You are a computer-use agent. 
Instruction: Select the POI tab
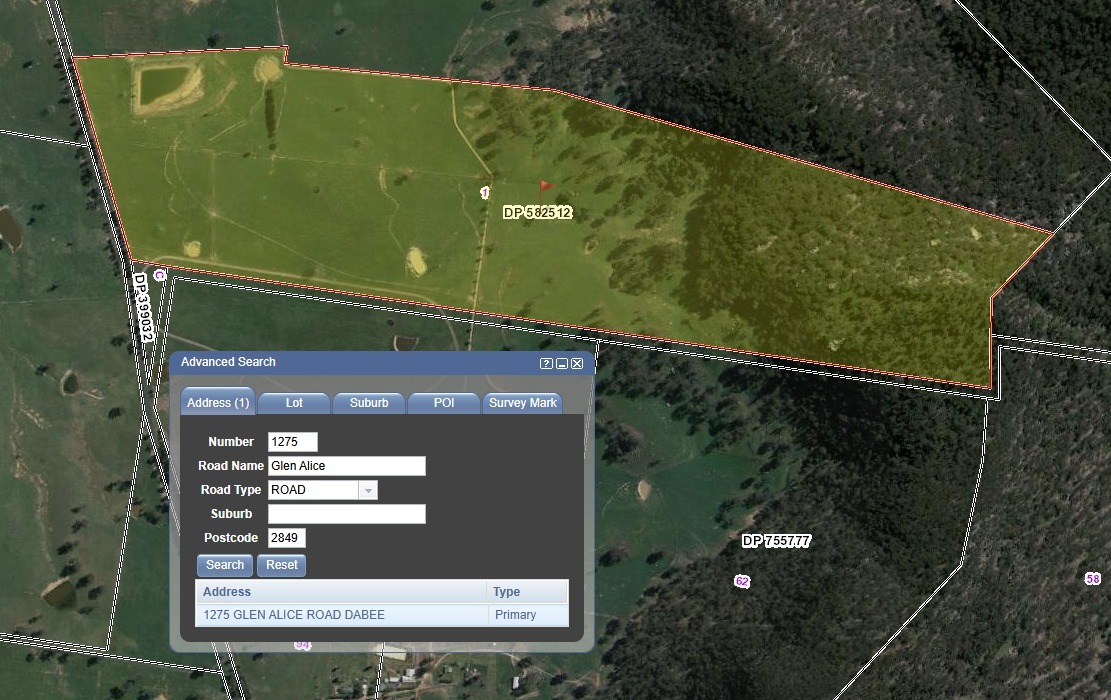[x=444, y=403]
